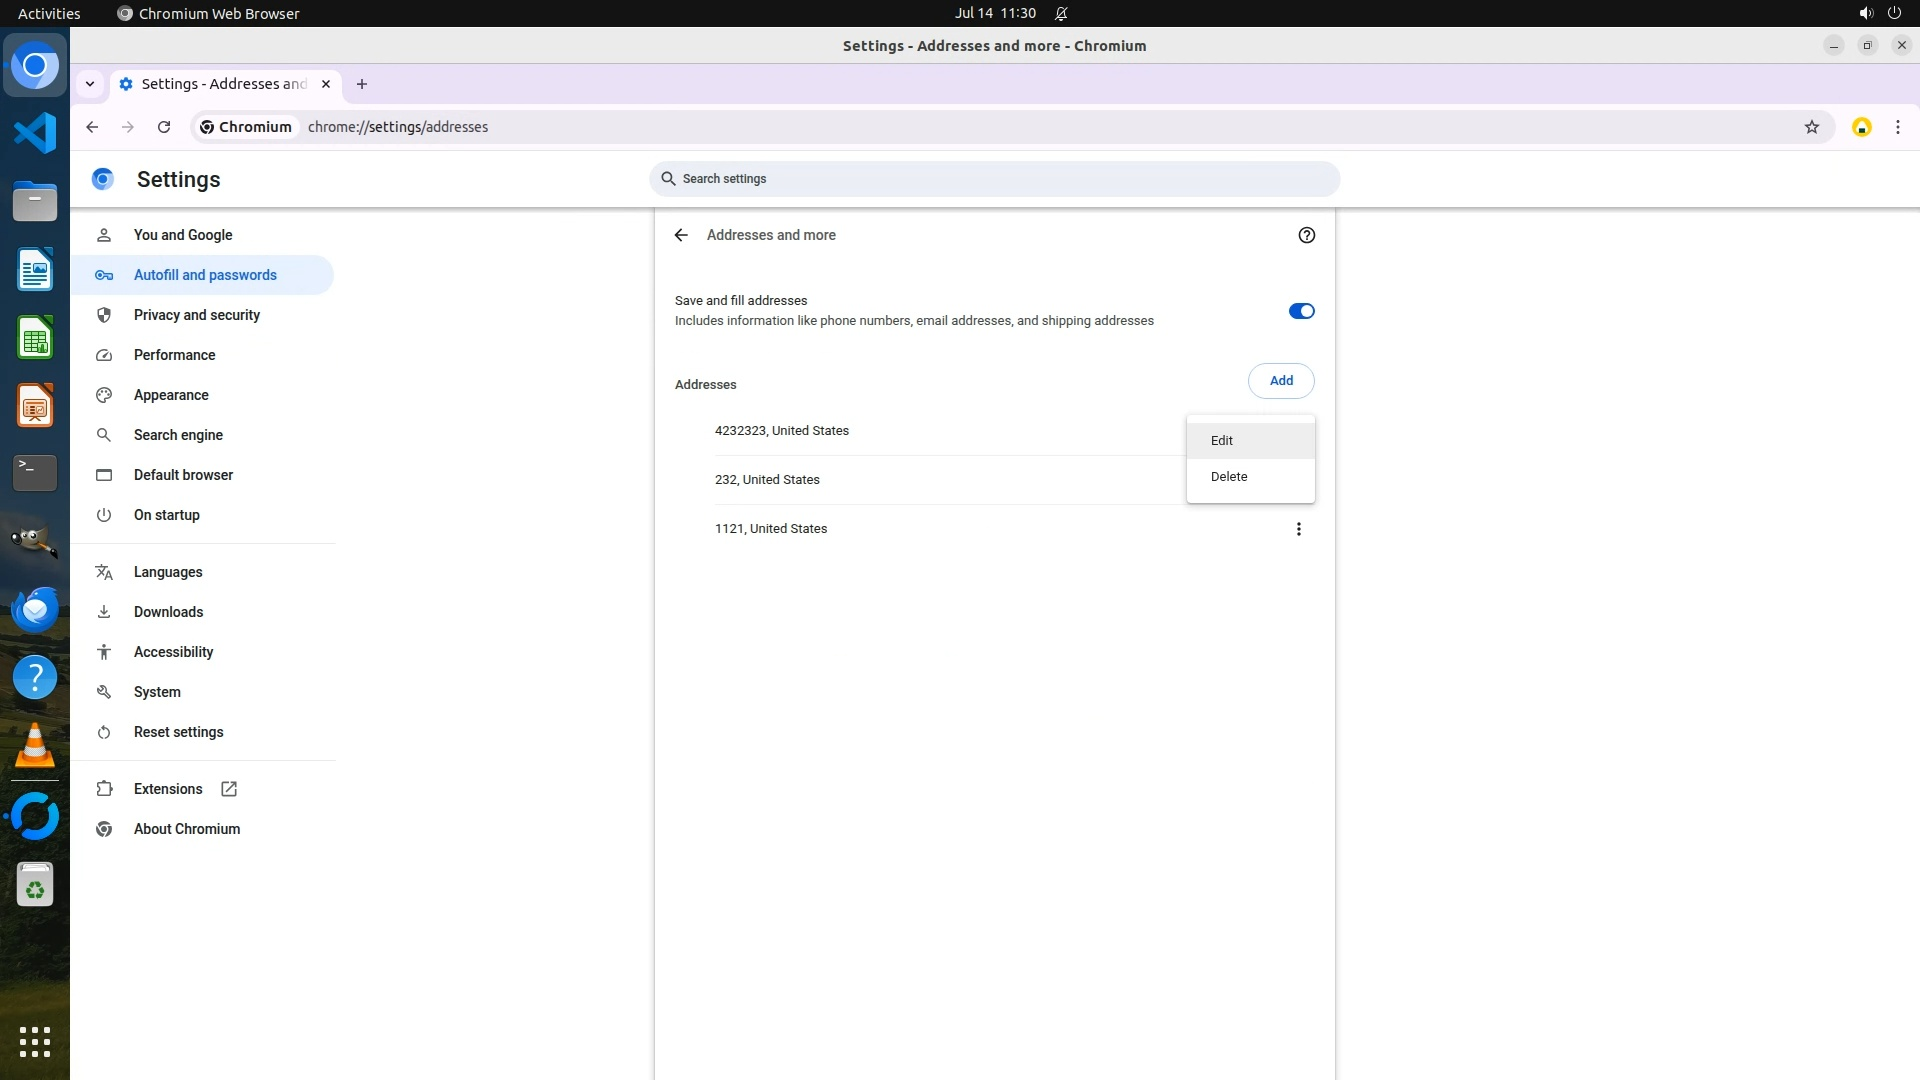Open a new browser tab
Image resolution: width=1920 pixels, height=1080 pixels.
[362, 84]
